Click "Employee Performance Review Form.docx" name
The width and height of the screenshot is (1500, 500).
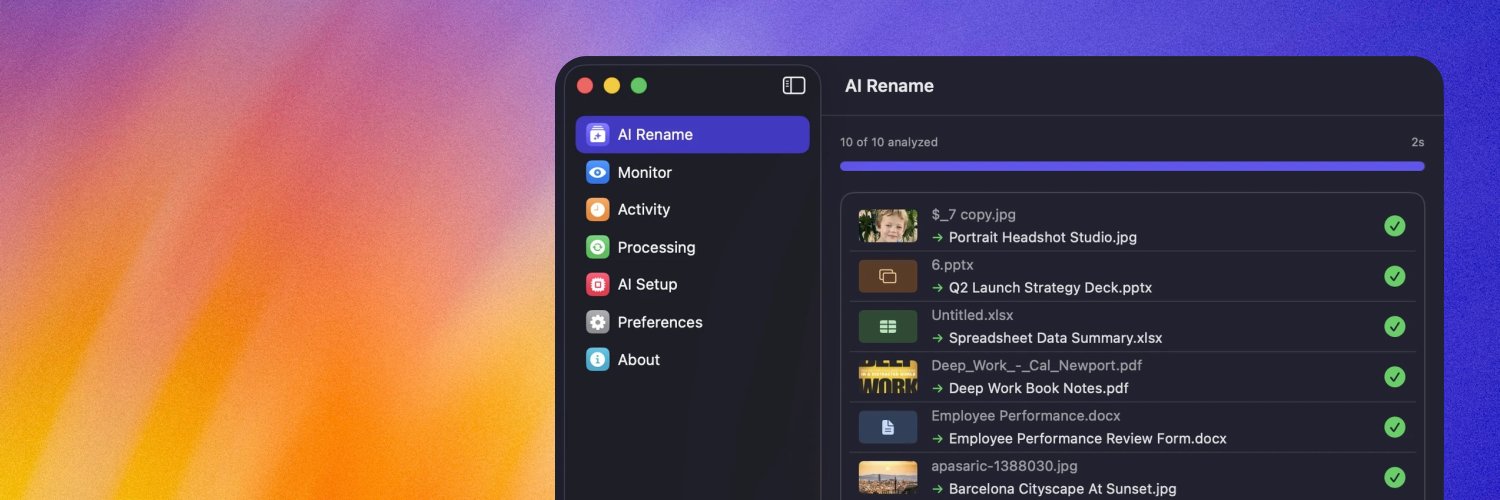(x=1088, y=438)
